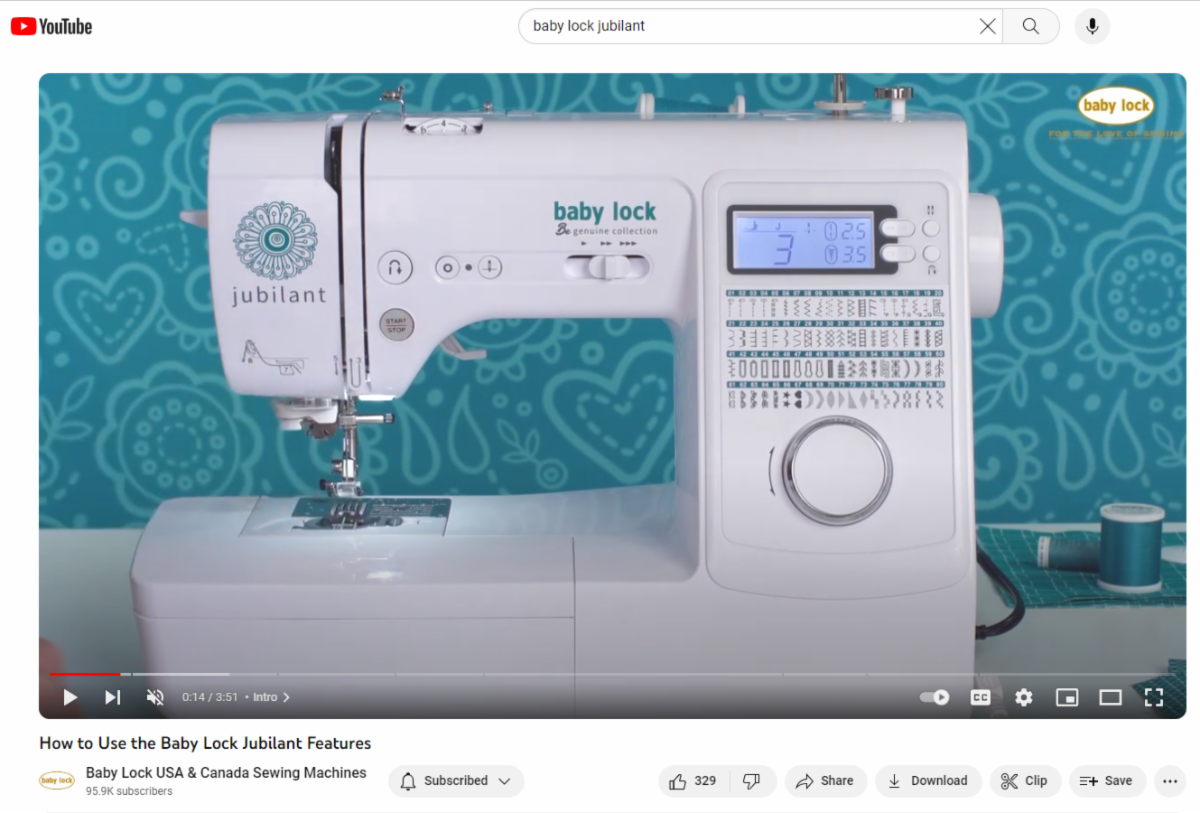Enter full screen mode
Image resolution: width=1200 pixels, height=813 pixels.
pos(1153,697)
